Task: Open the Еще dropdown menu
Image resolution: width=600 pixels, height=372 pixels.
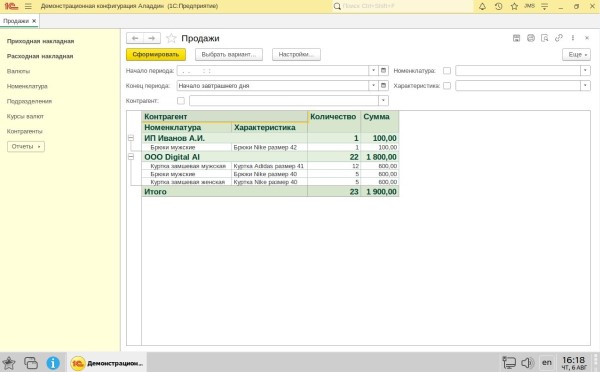Action: click(x=576, y=55)
